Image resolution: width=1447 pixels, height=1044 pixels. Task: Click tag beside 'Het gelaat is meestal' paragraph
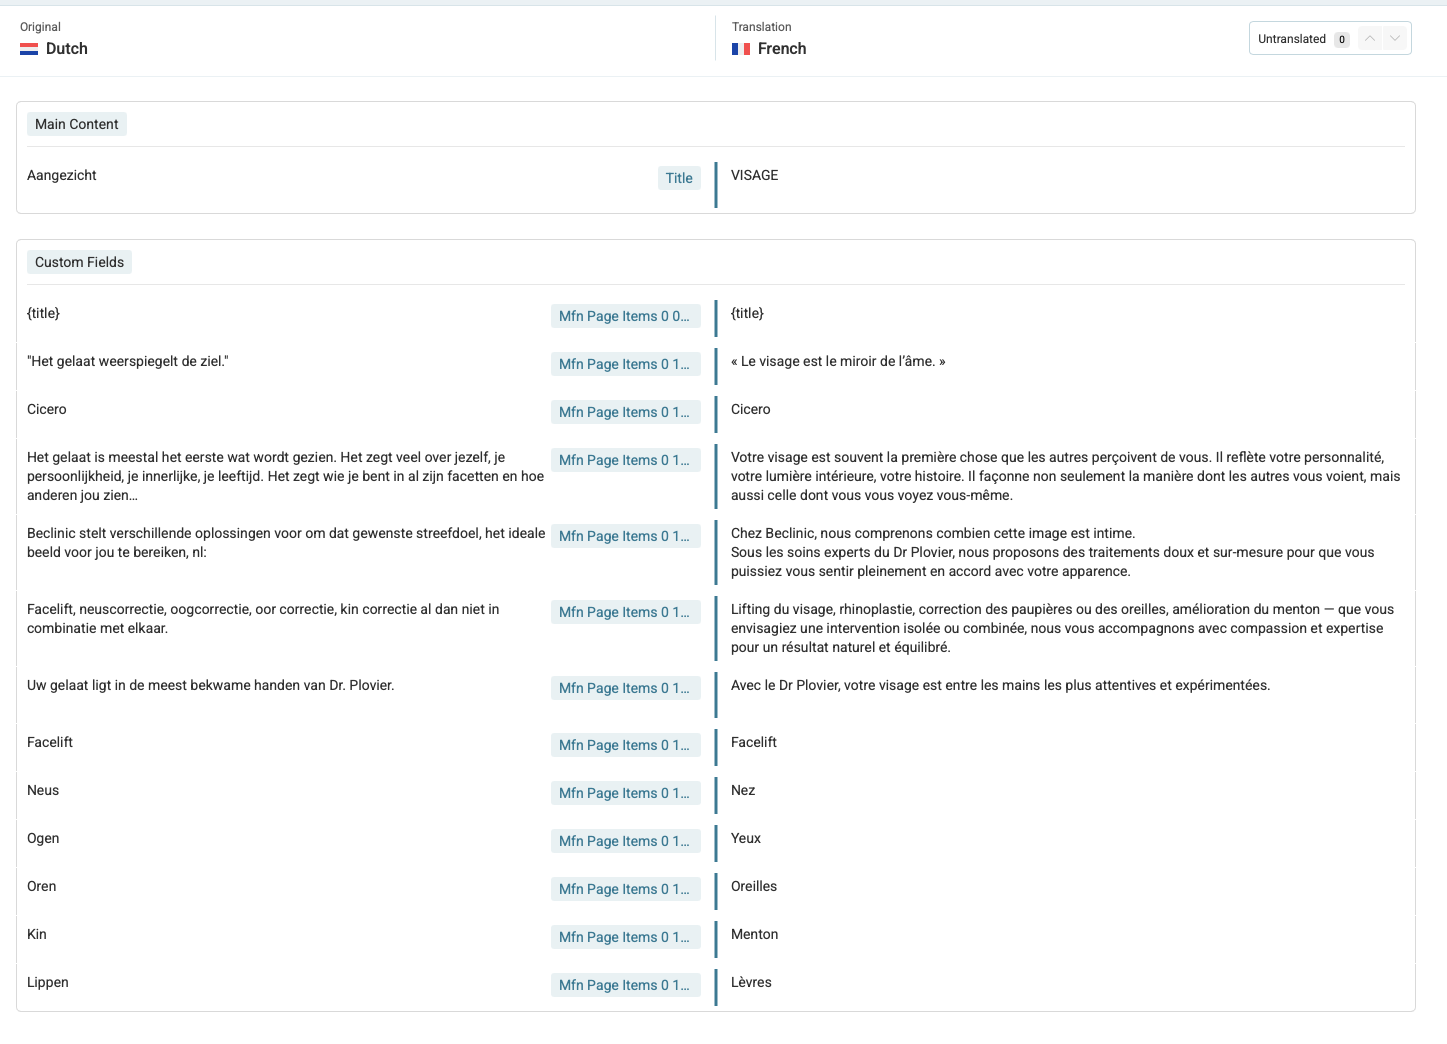coord(626,460)
